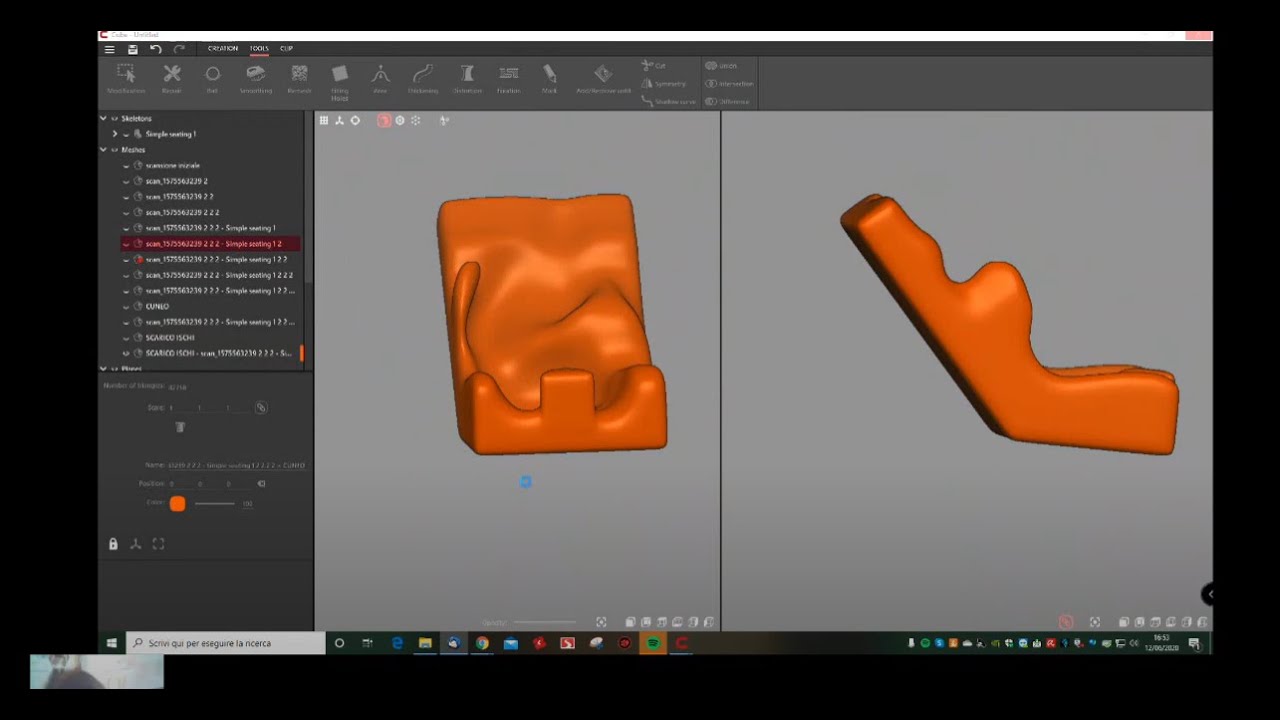Toggle visibility of scan_1575563239 2 2 2 mesh
1280x720 pixels.
click(126, 212)
